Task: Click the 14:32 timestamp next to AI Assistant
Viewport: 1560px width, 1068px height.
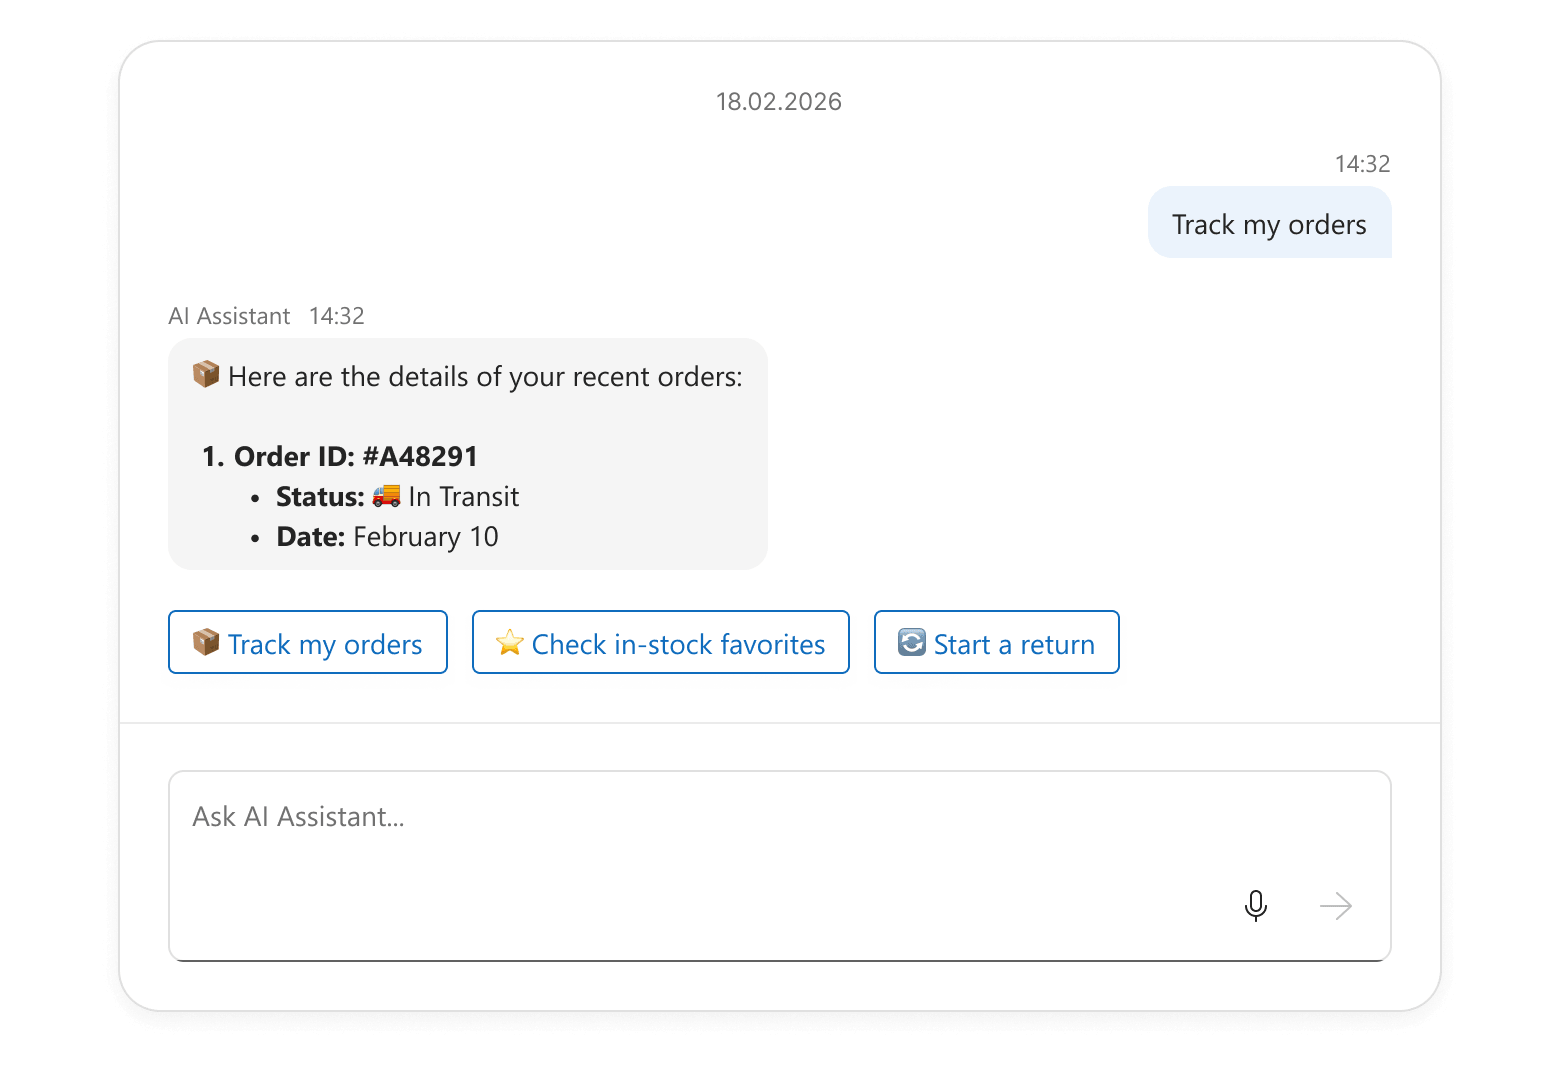Action: click(337, 316)
